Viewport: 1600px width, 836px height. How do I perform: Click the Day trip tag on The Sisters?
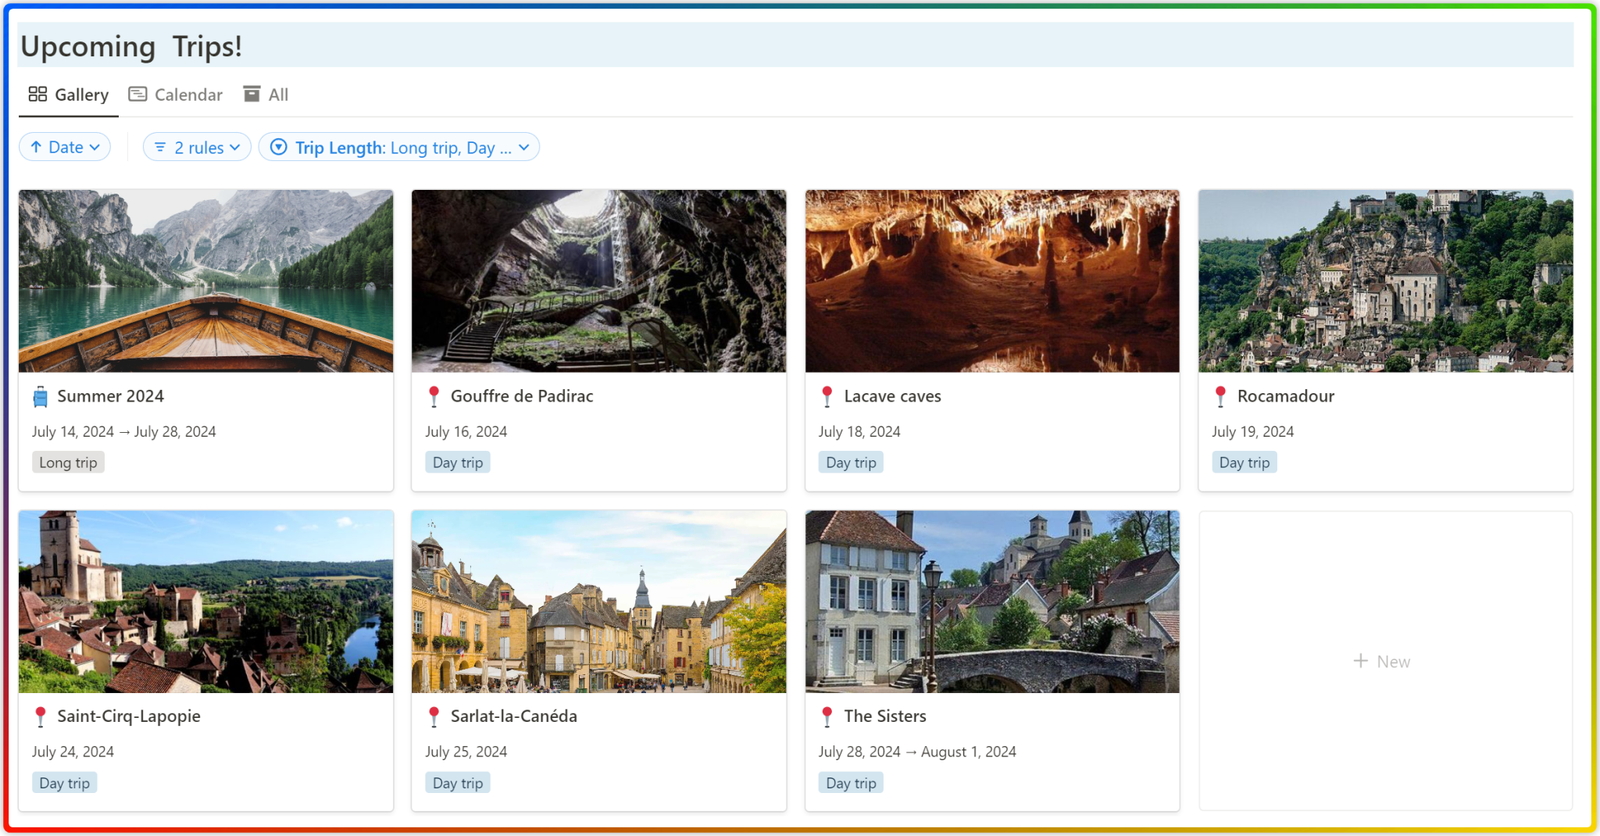click(851, 783)
